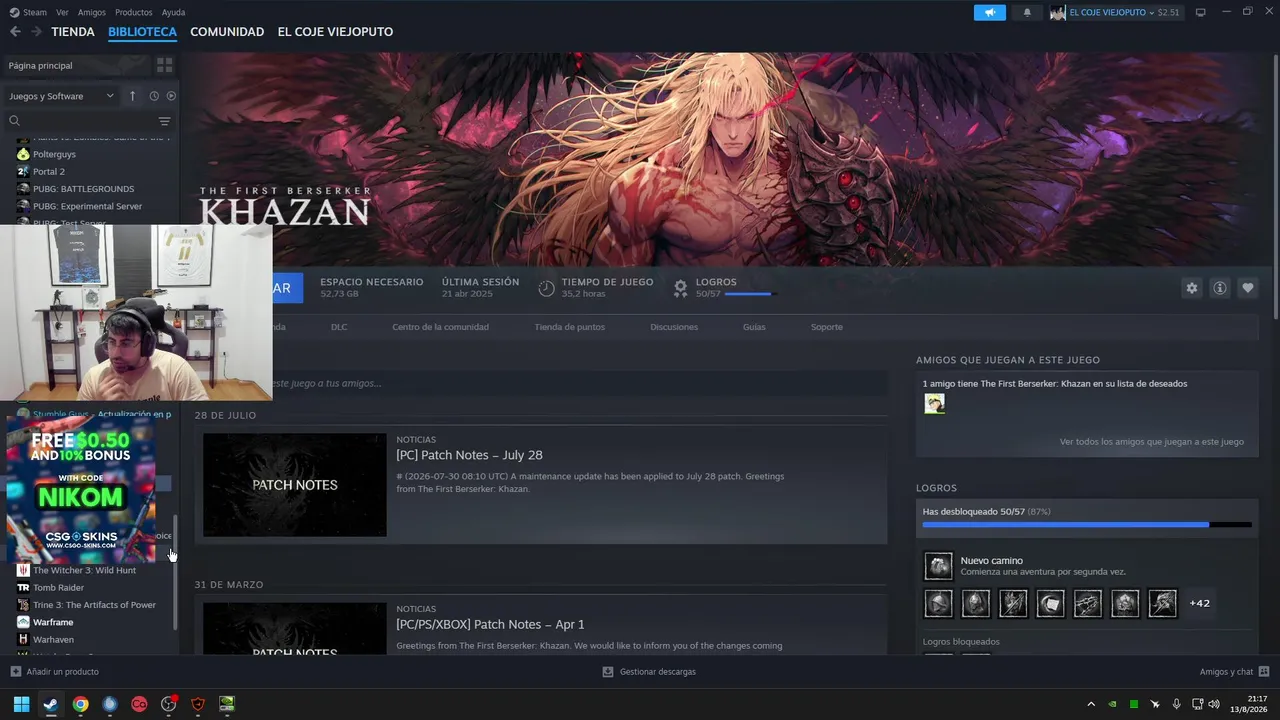This screenshot has width=1280, height=720.
Task: Click the profile avatar picture
Action: (1058, 12)
